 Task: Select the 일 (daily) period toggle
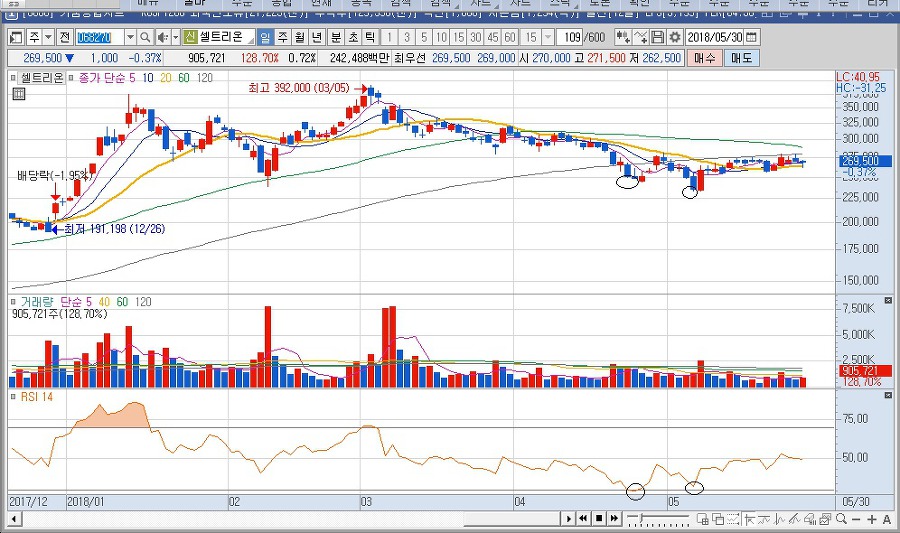coord(265,37)
